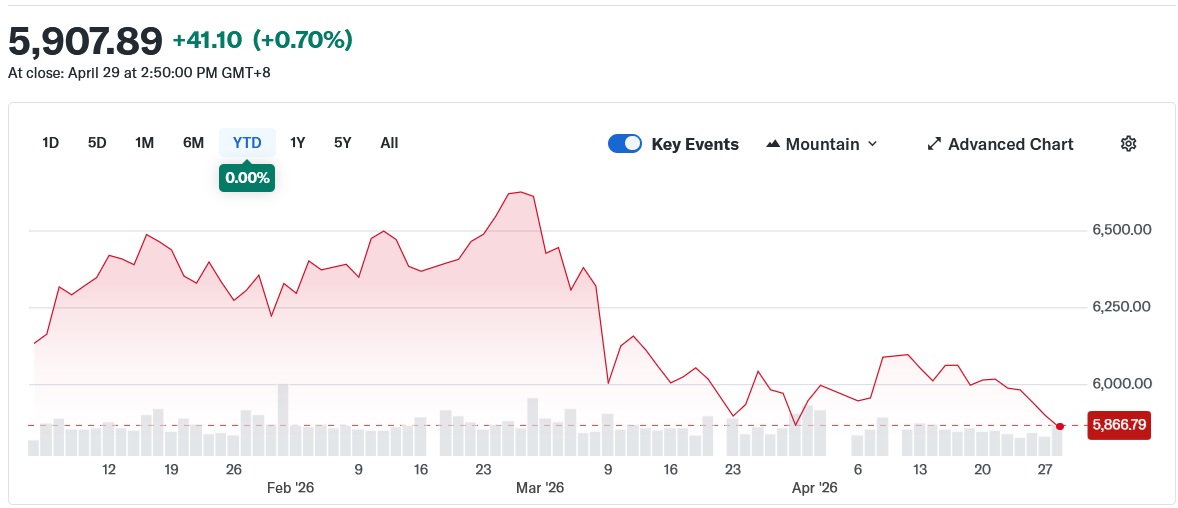Show the All time range
This screenshot has height=508, width=1178.
389,143
